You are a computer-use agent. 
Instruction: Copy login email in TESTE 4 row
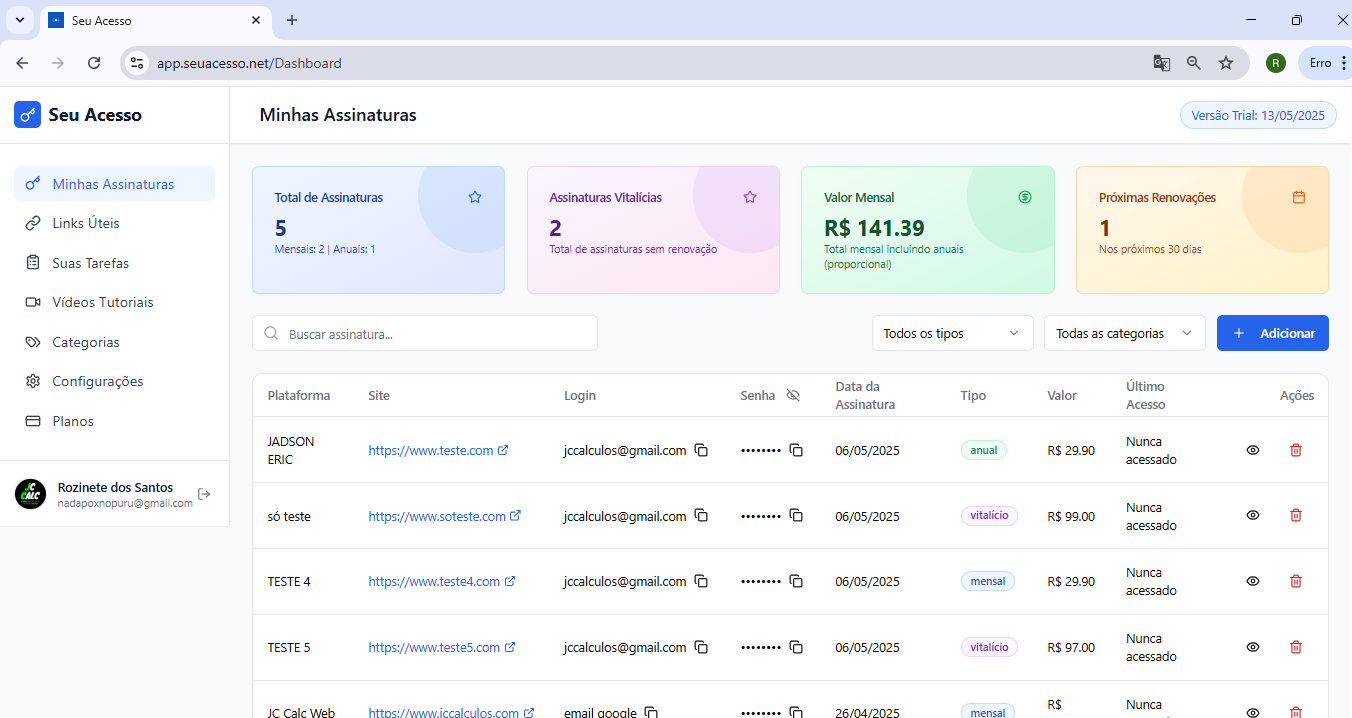coord(701,581)
